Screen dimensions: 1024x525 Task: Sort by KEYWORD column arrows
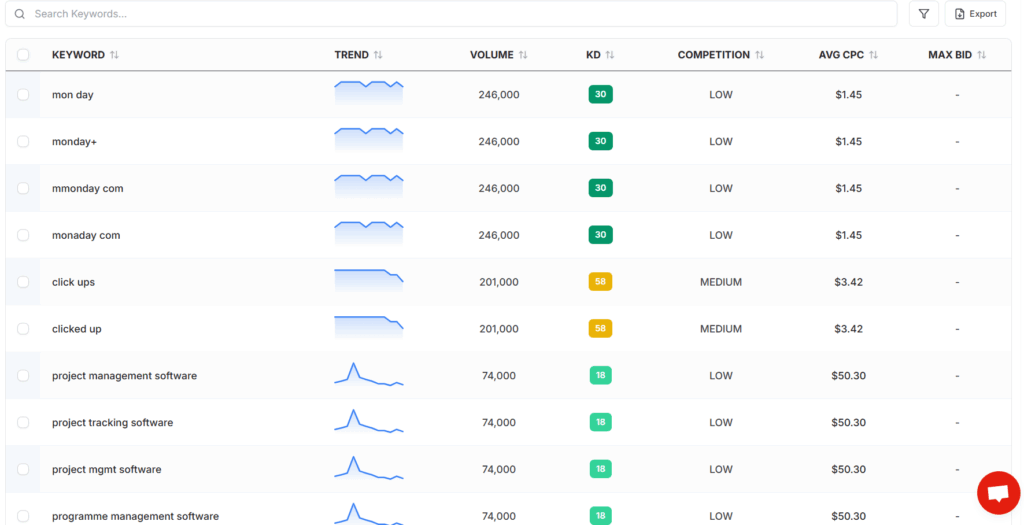coord(114,55)
